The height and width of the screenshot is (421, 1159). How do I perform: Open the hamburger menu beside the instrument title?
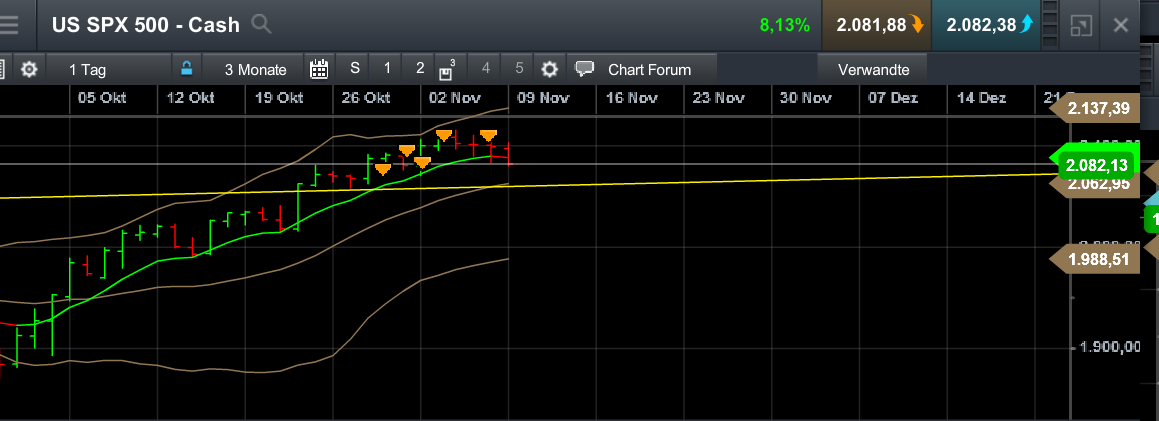pyautogui.click(x=7, y=24)
